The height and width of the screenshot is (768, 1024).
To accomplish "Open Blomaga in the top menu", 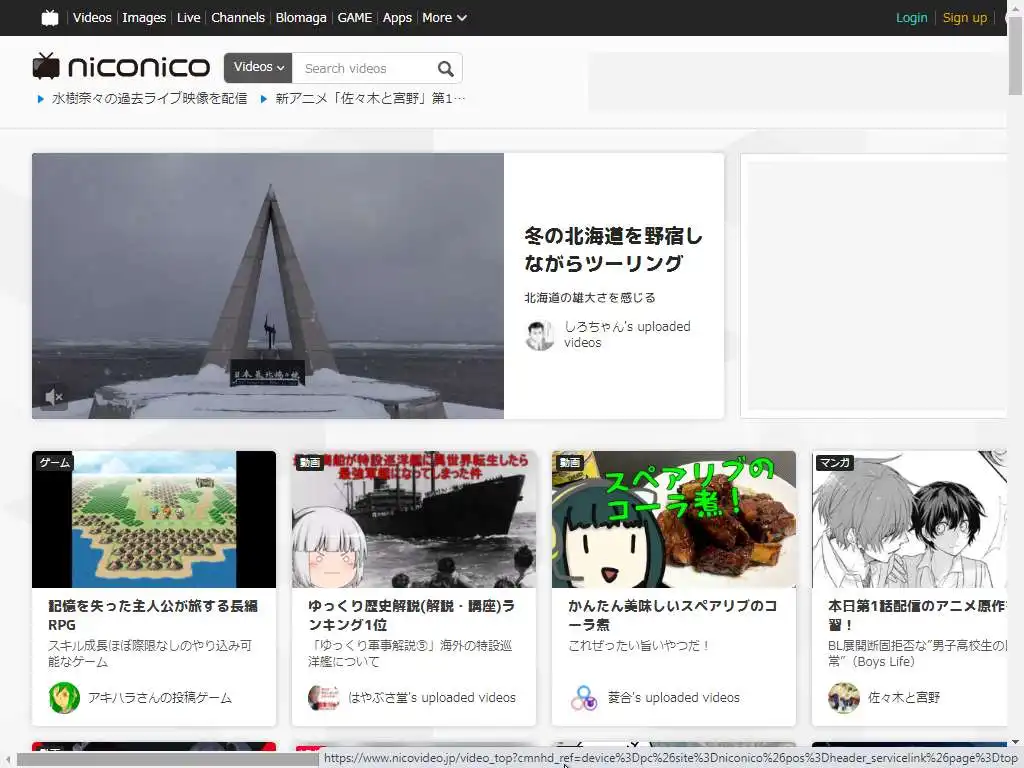I will pyautogui.click(x=301, y=18).
